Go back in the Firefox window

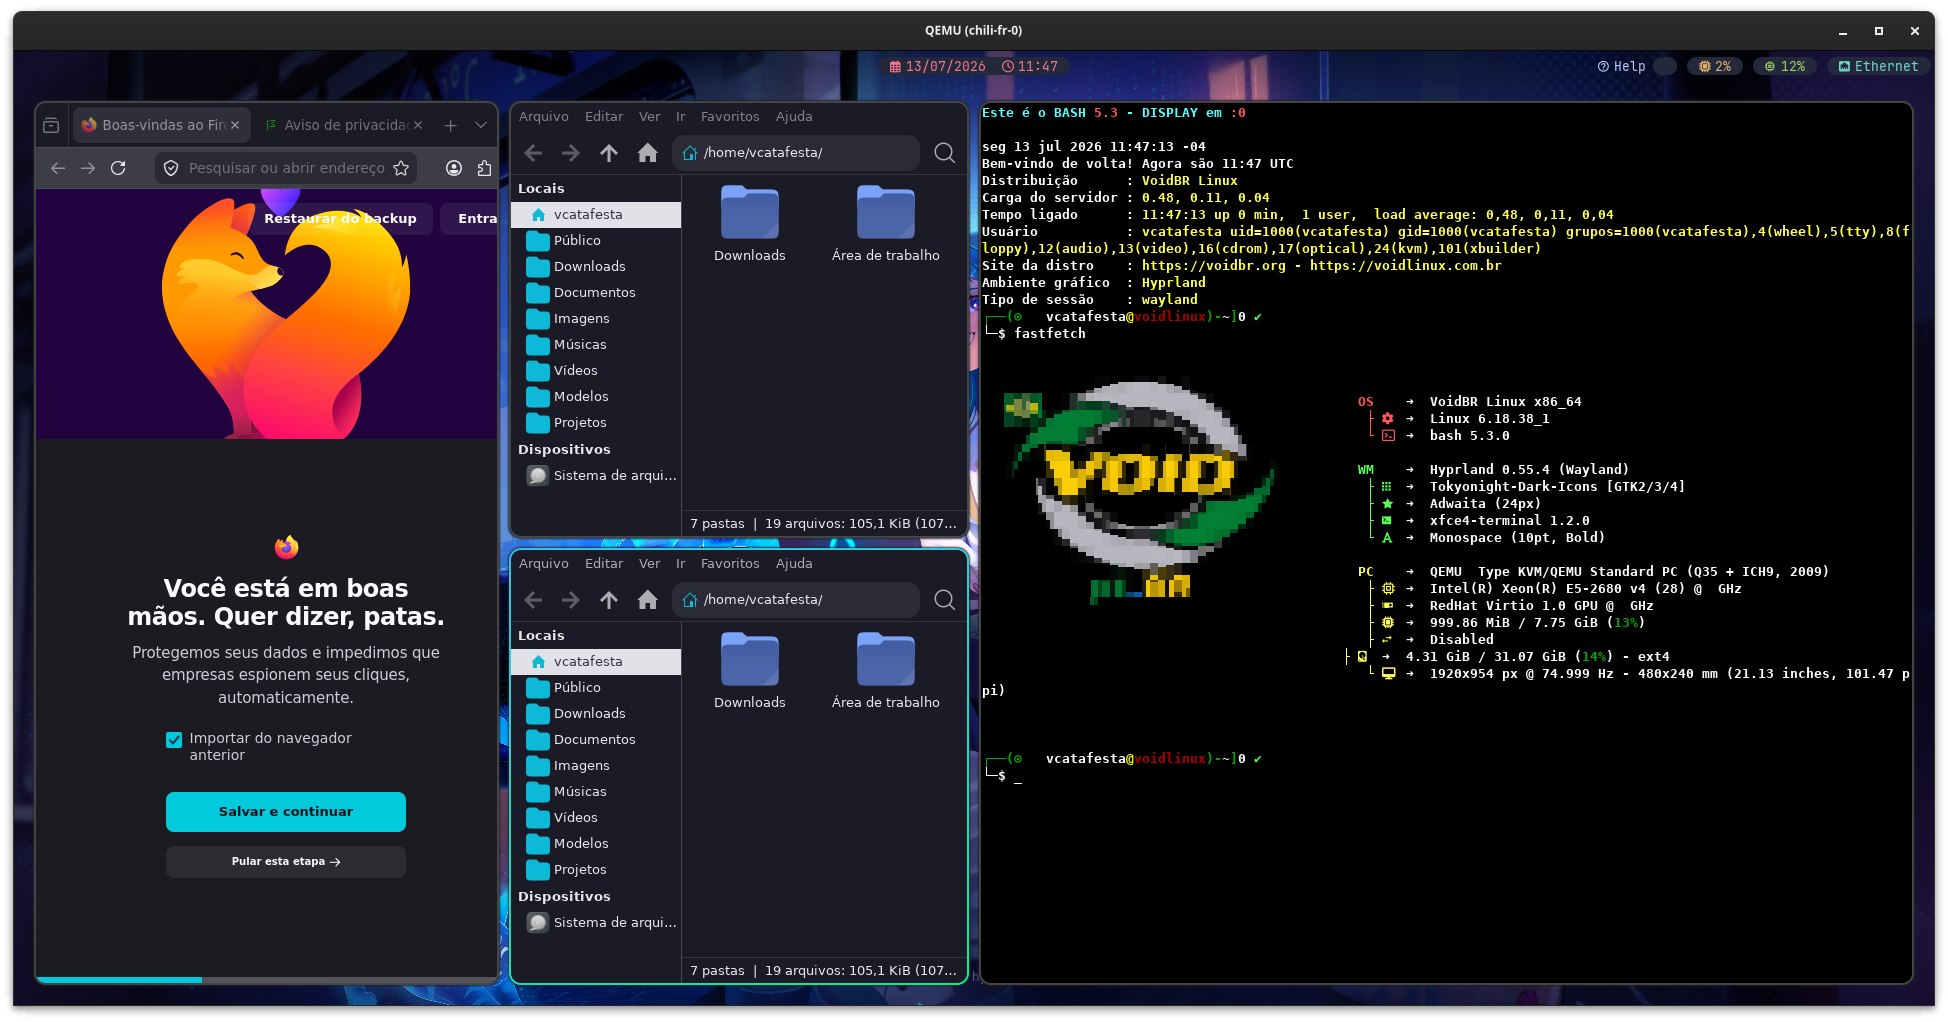(58, 168)
